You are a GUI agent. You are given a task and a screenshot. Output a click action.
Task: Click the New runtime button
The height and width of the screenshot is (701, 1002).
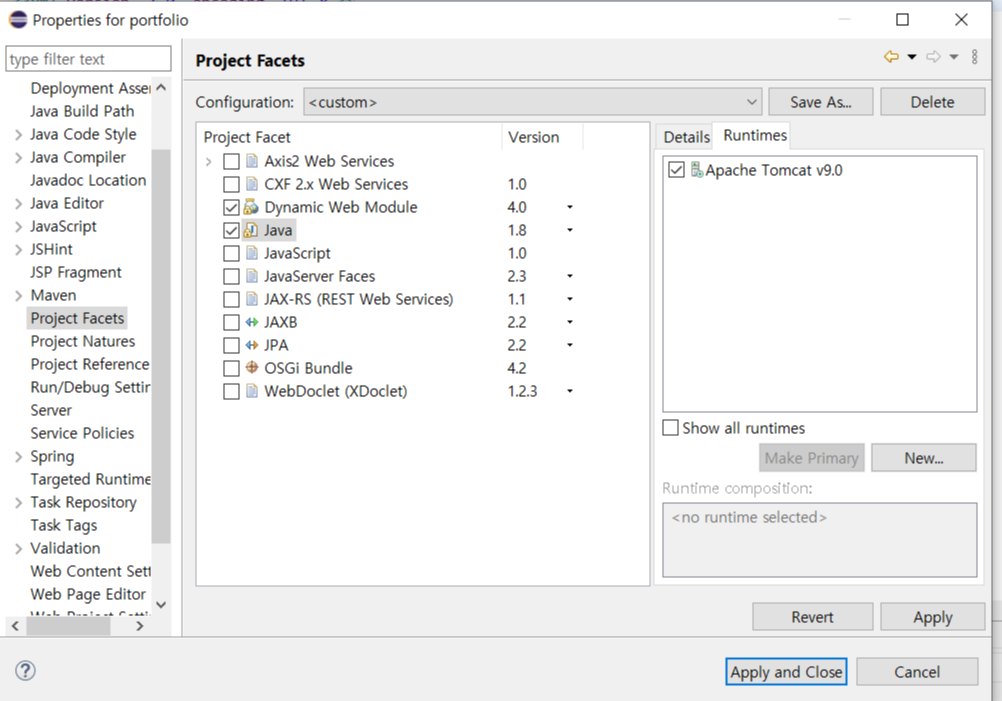[923, 458]
